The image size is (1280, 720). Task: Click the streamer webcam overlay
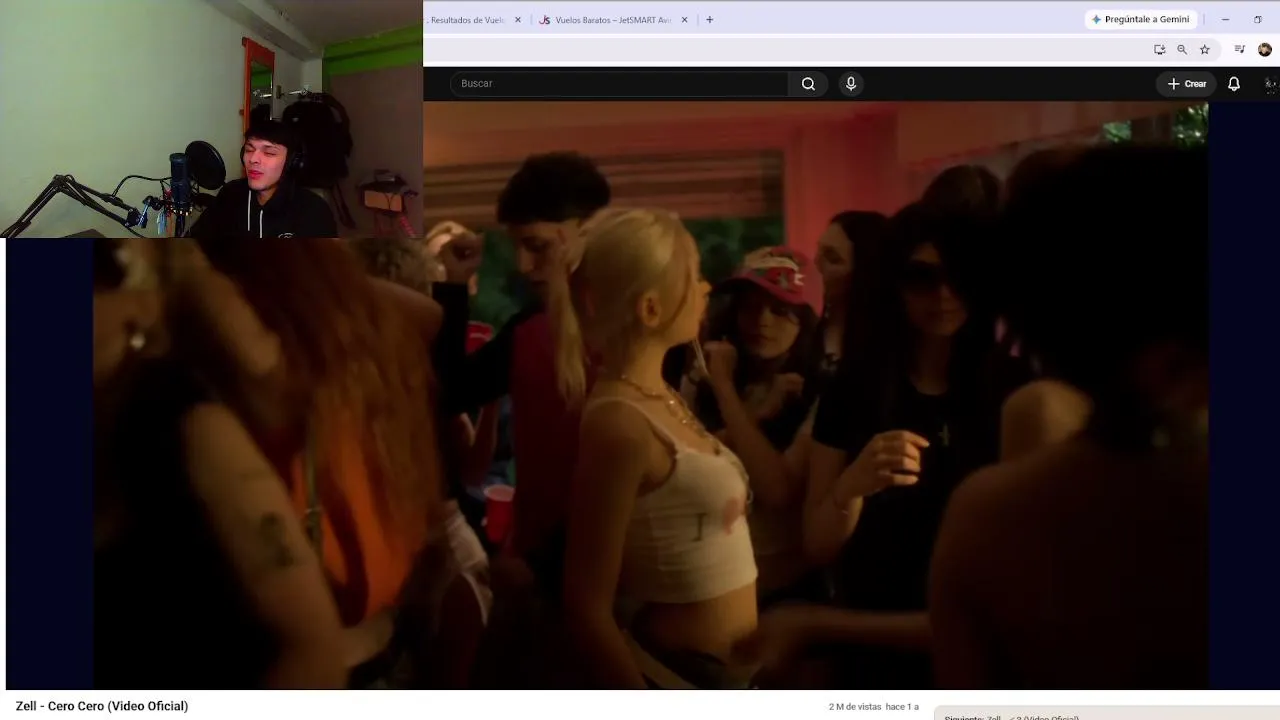(x=211, y=119)
